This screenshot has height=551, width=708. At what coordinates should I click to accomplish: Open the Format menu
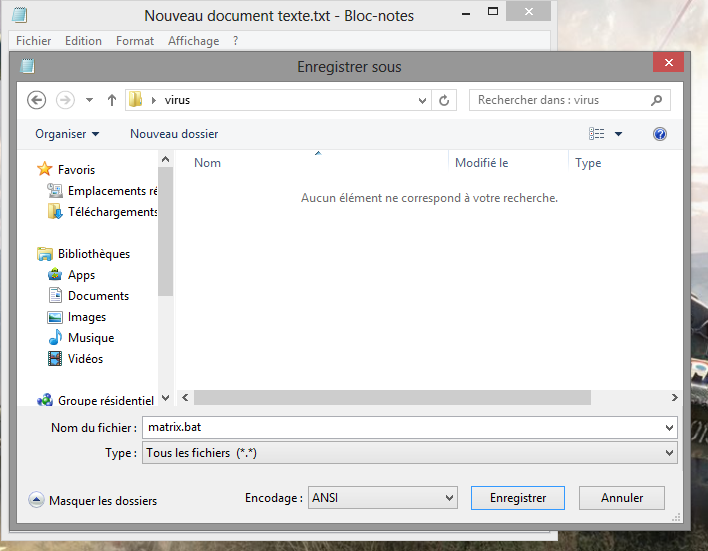[135, 41]
